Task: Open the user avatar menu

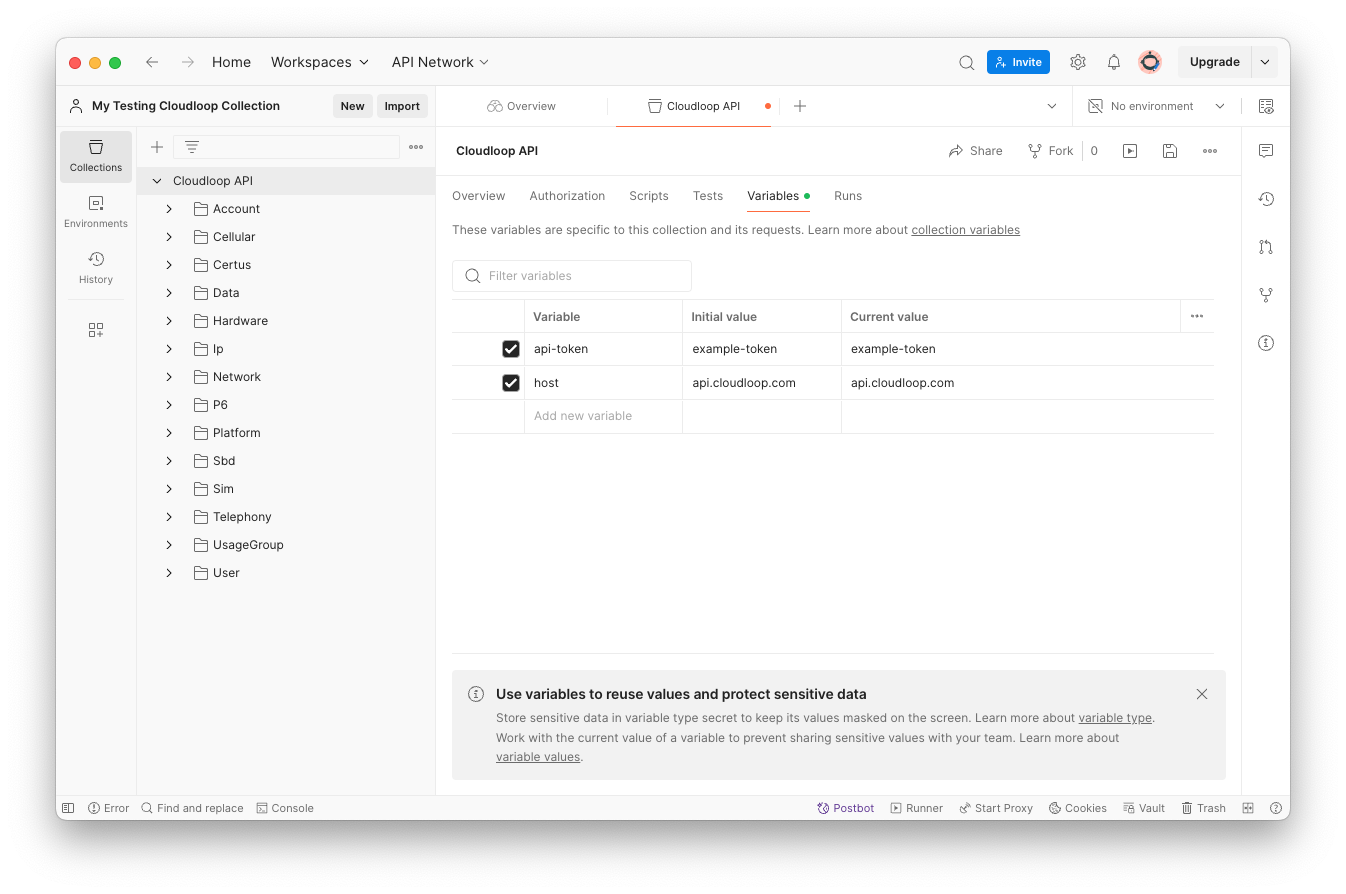Action: point(1150,62)
